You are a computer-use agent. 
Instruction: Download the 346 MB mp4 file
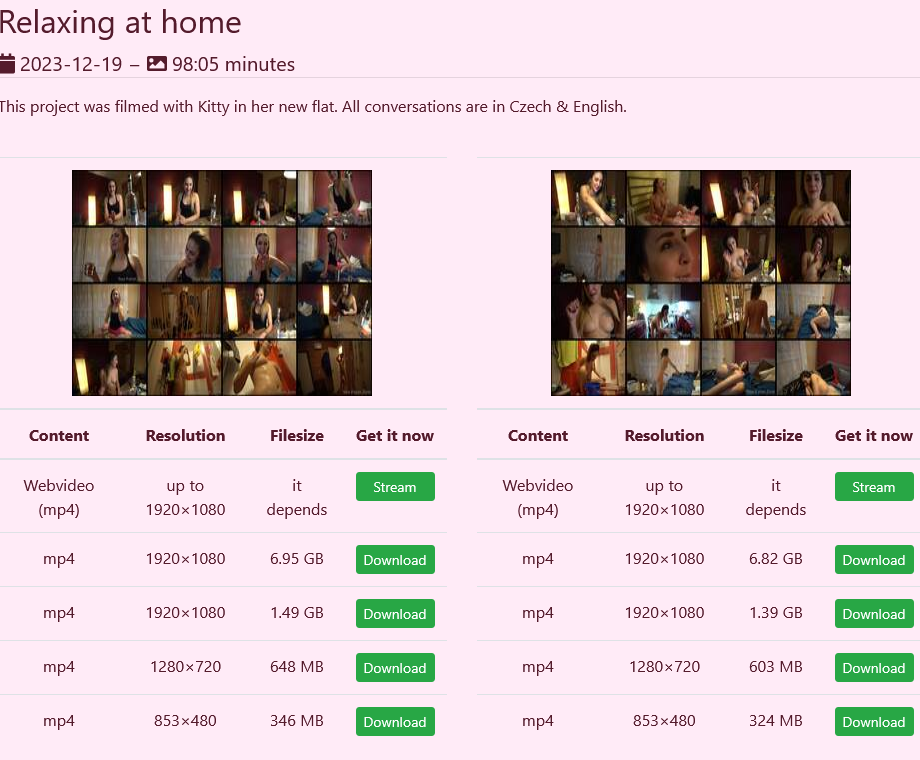pyautogui.click(x=395, y=721)
